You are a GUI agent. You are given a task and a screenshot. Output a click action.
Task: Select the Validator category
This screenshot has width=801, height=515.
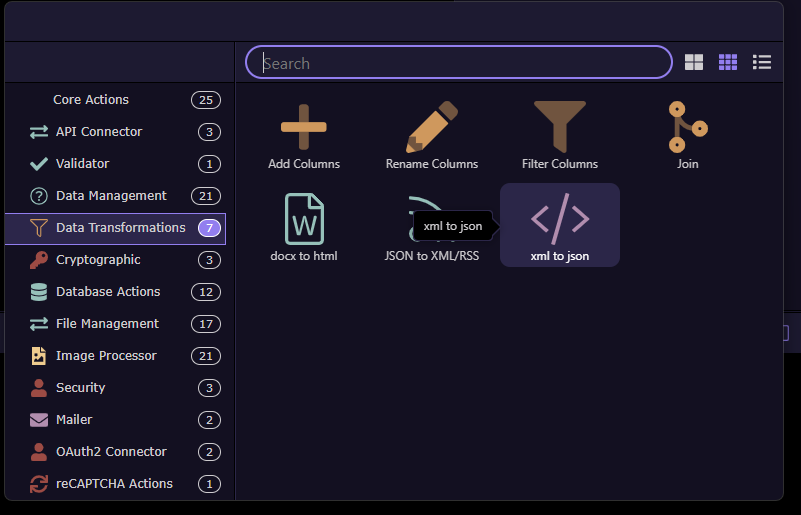[x=115, y=164]
